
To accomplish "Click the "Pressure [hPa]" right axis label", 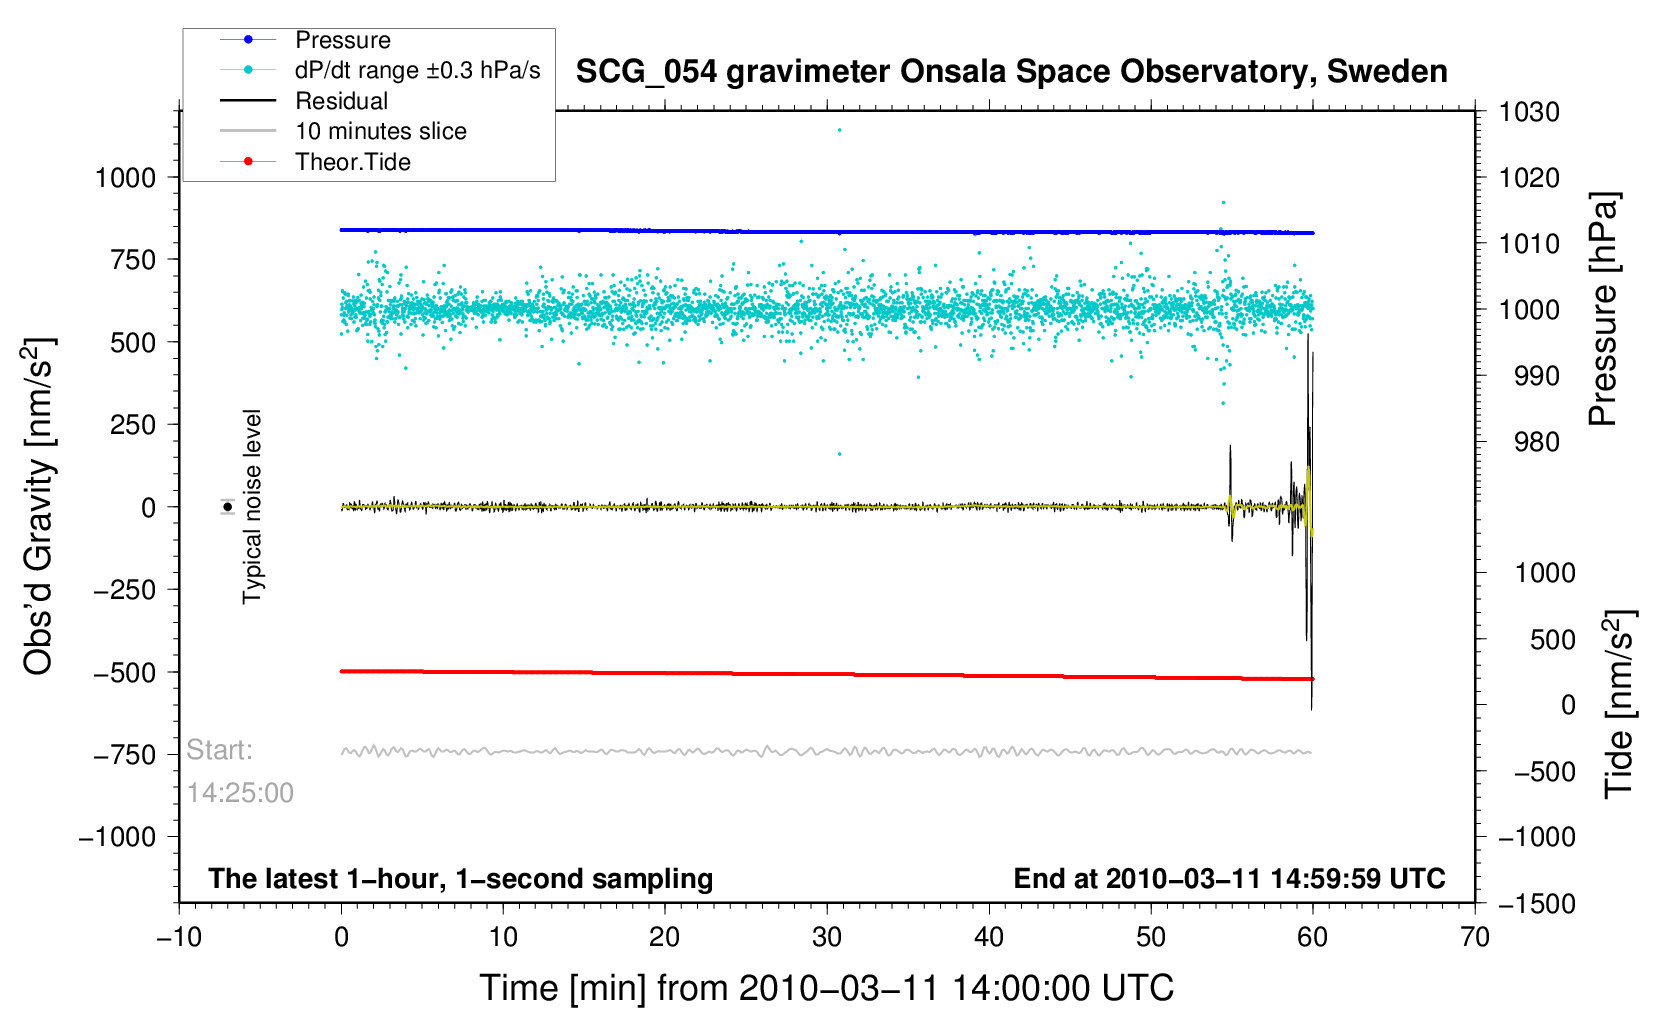I will point(1603,309).
